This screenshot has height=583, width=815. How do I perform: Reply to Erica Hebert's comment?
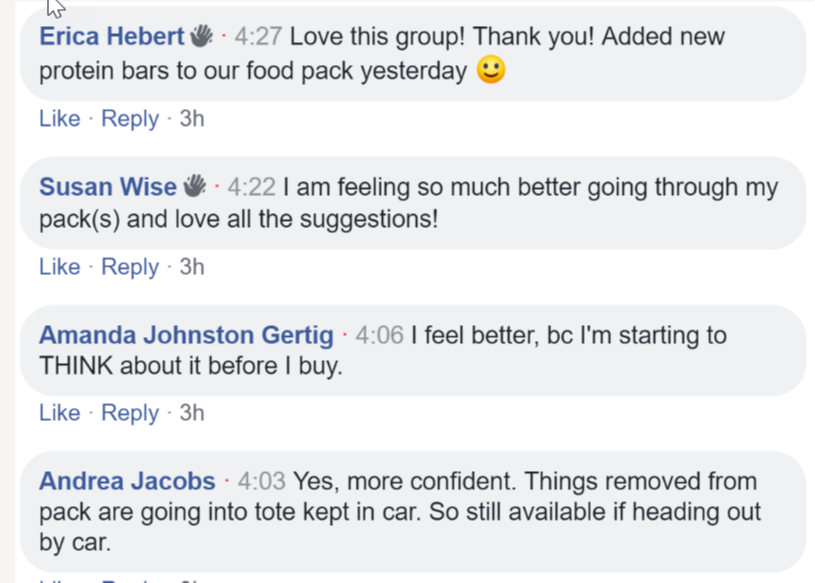[x=130, y=118]
